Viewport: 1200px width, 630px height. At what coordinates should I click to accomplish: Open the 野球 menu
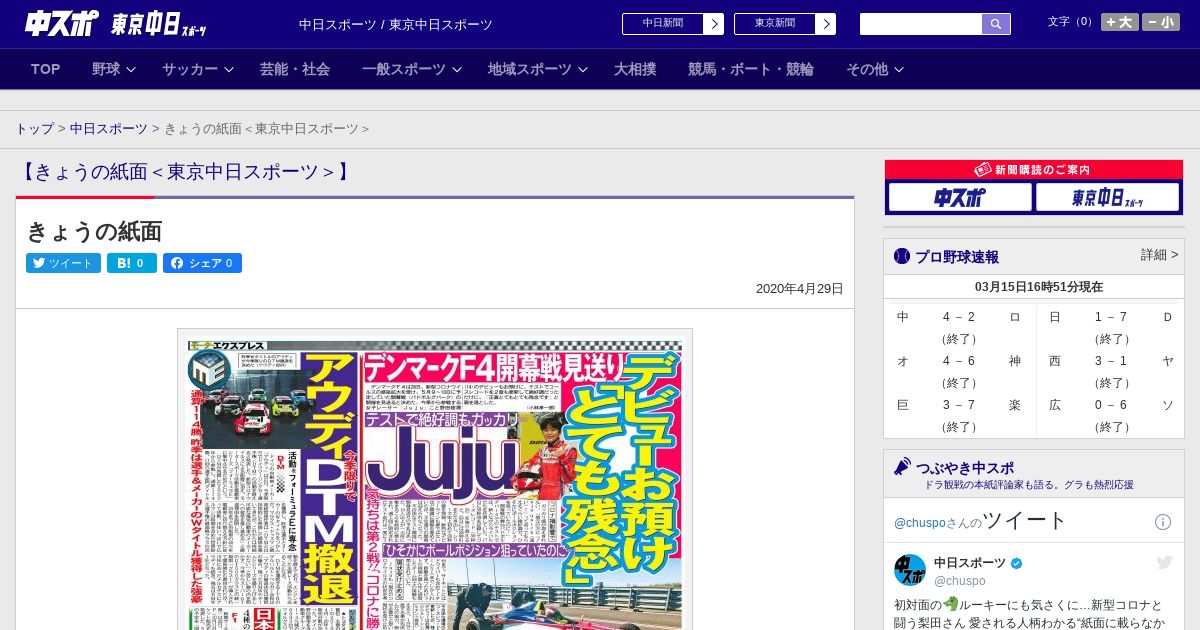tap(106, 69)
